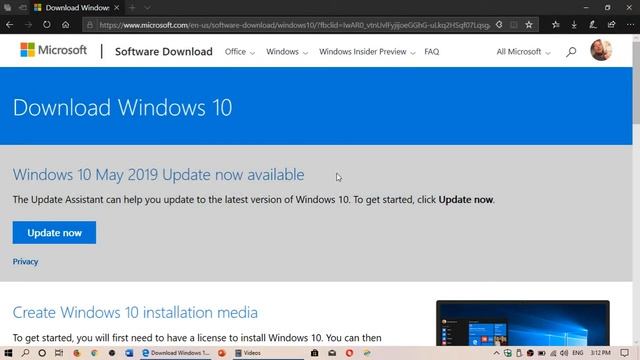
Task: Expand the All Microsoft menu
Action: tap(523, 52)
